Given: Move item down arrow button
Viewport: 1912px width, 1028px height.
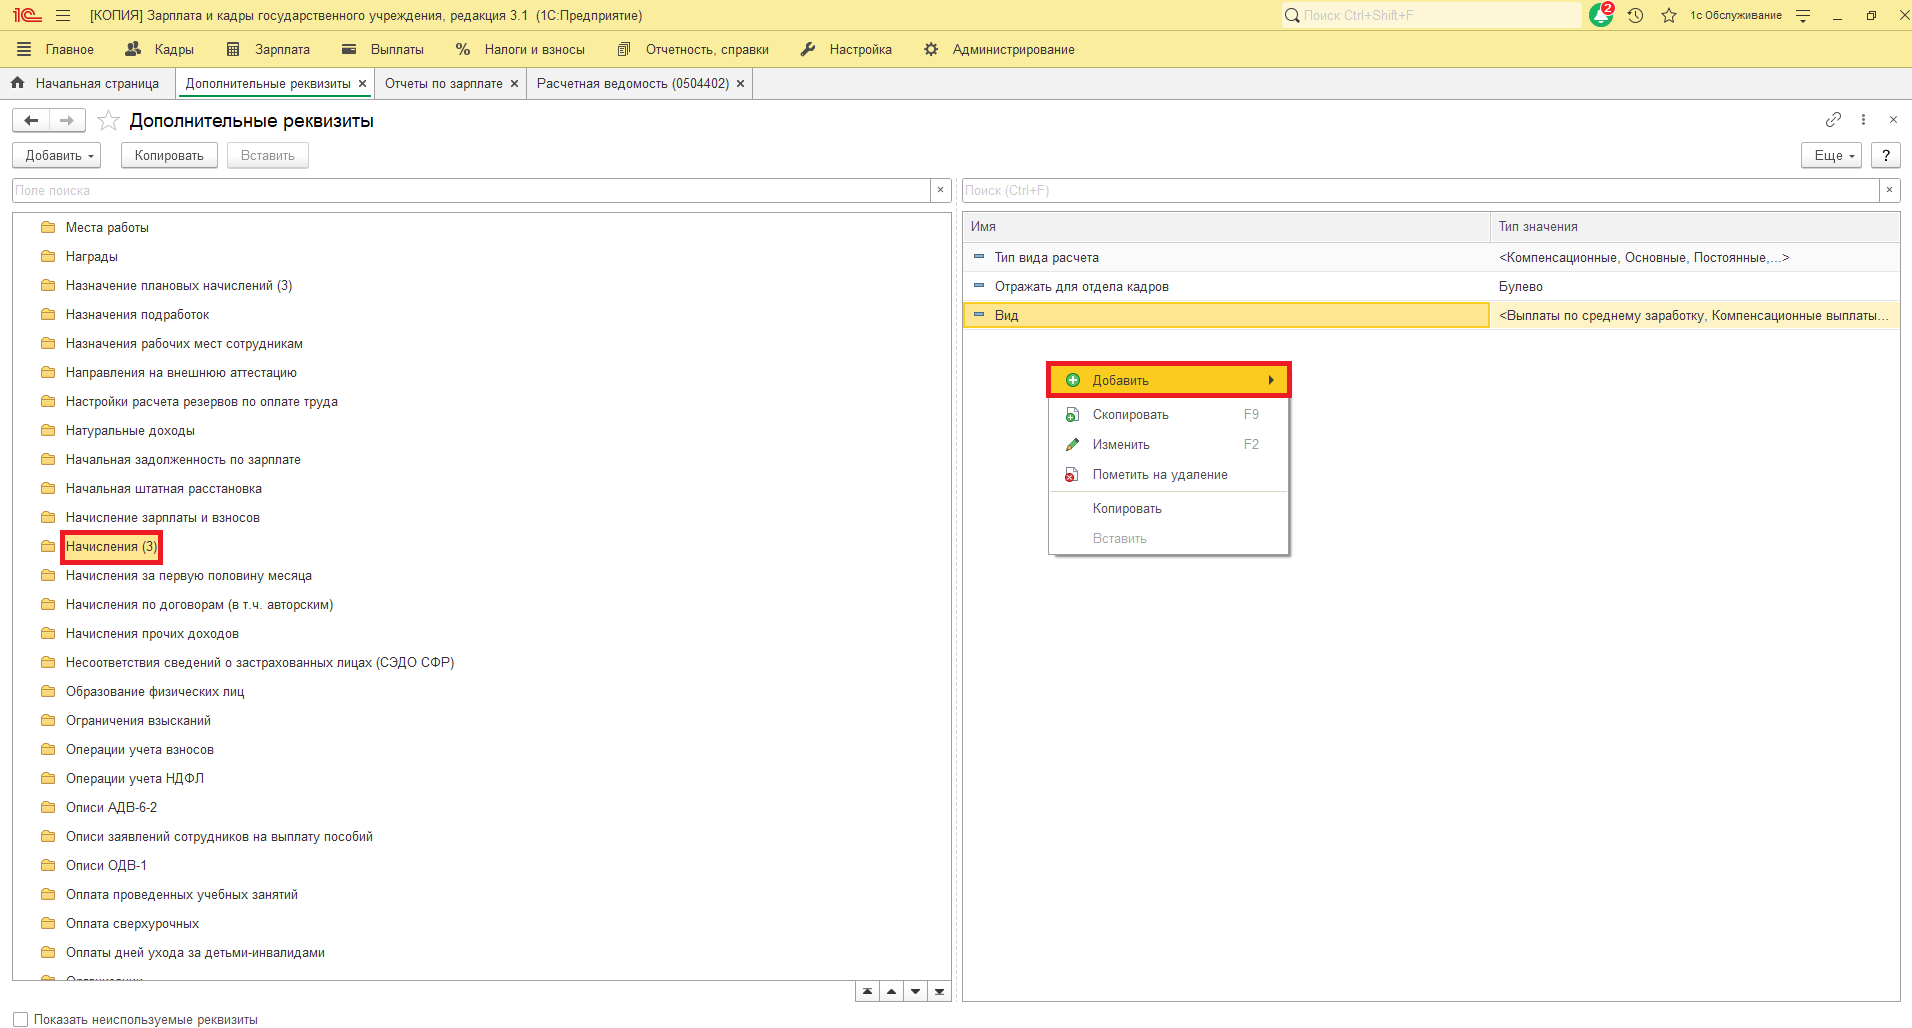Looking at the screenshot, I should 915,992.
